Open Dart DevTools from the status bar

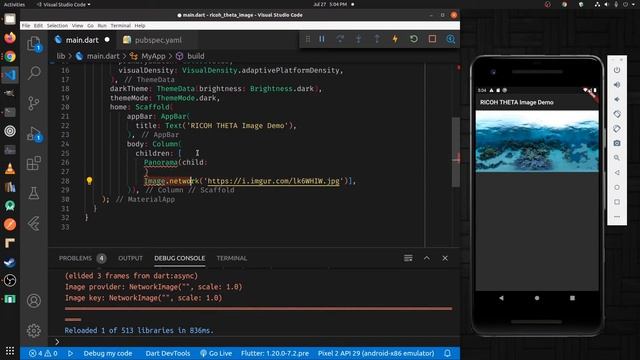click(x=168, y=353)
